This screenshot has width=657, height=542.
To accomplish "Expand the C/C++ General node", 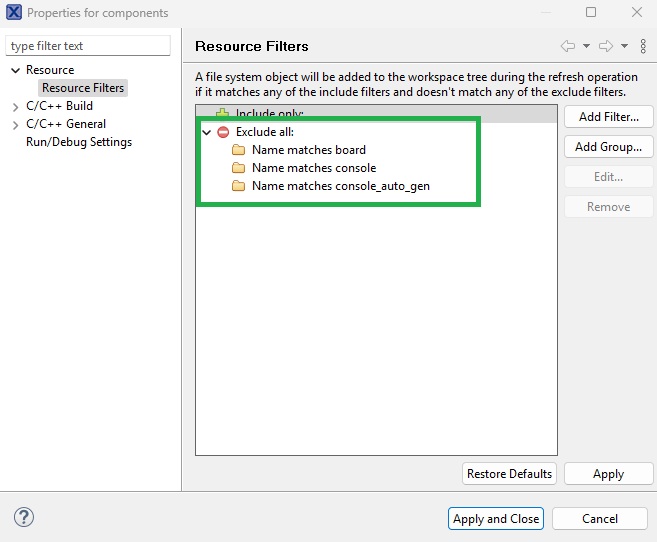I will 15,124.
